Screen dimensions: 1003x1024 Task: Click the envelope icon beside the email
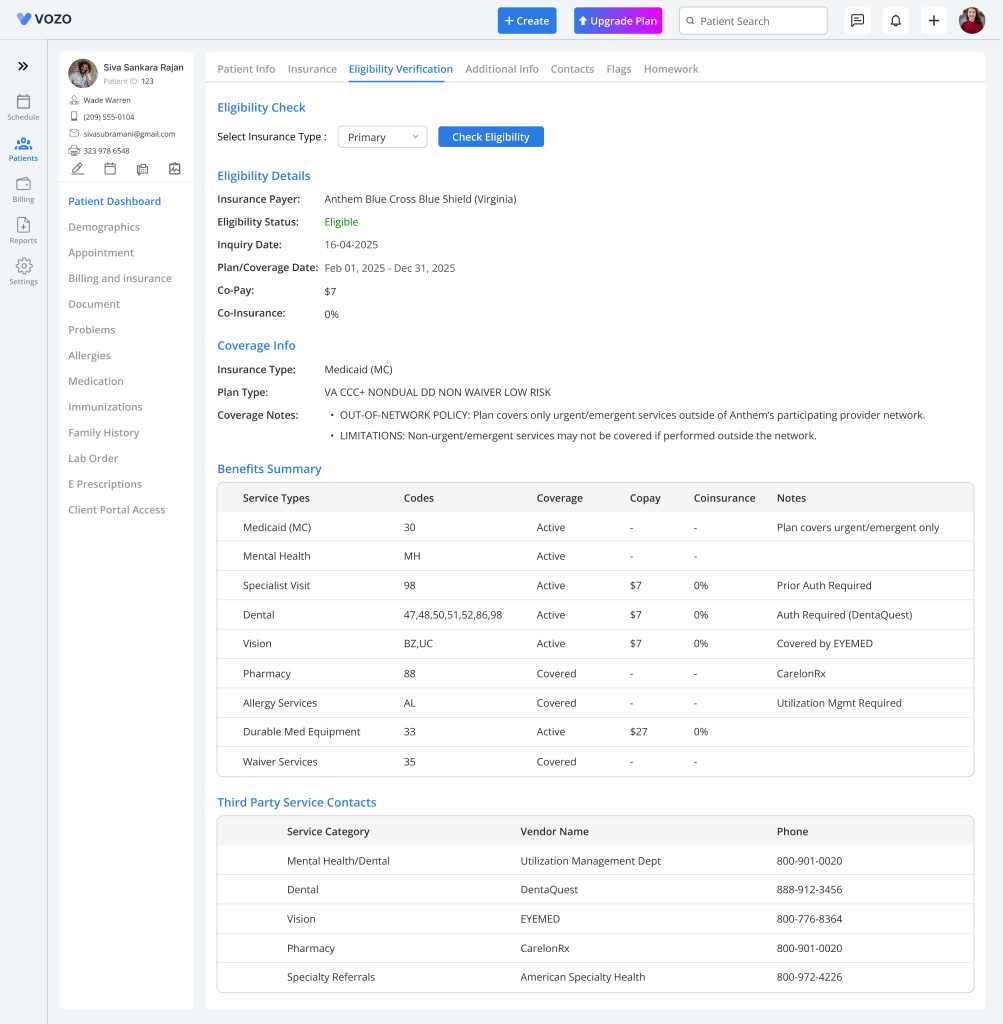coord(74,133)
